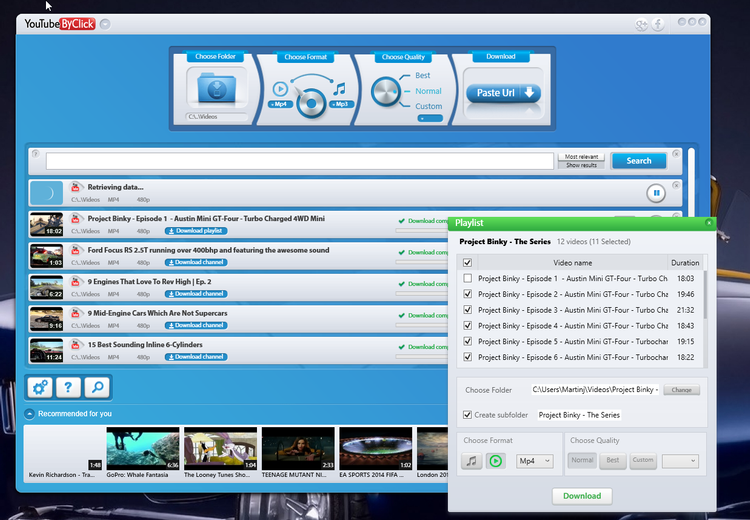The height and width of the screenshot is (520, 750).
Task: Open the Mp4 format dropdown
Action: (535, 461)
